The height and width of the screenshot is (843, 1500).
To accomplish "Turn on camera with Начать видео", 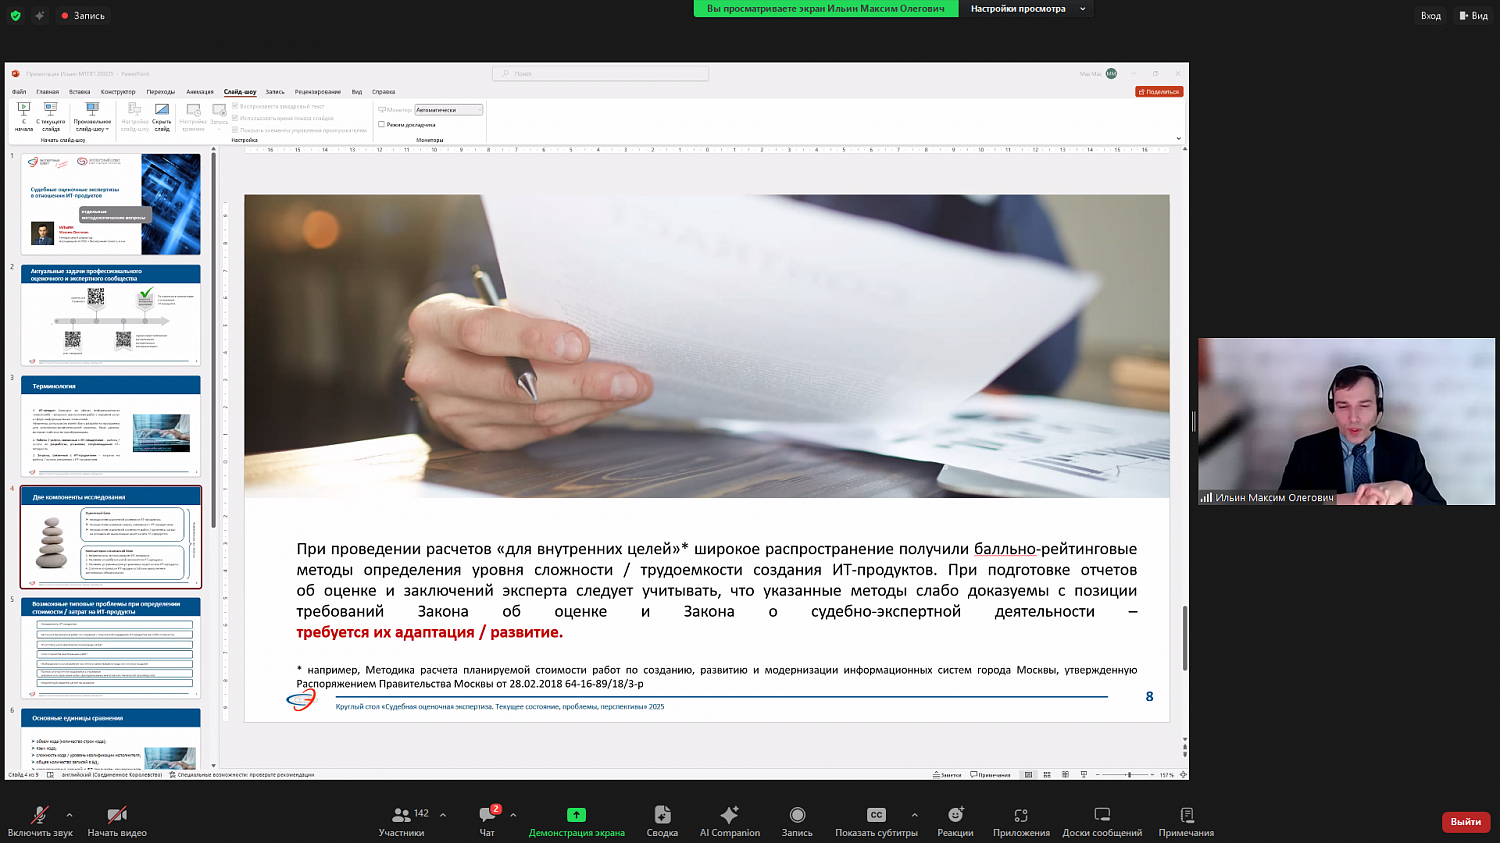I will click(117, 821).
